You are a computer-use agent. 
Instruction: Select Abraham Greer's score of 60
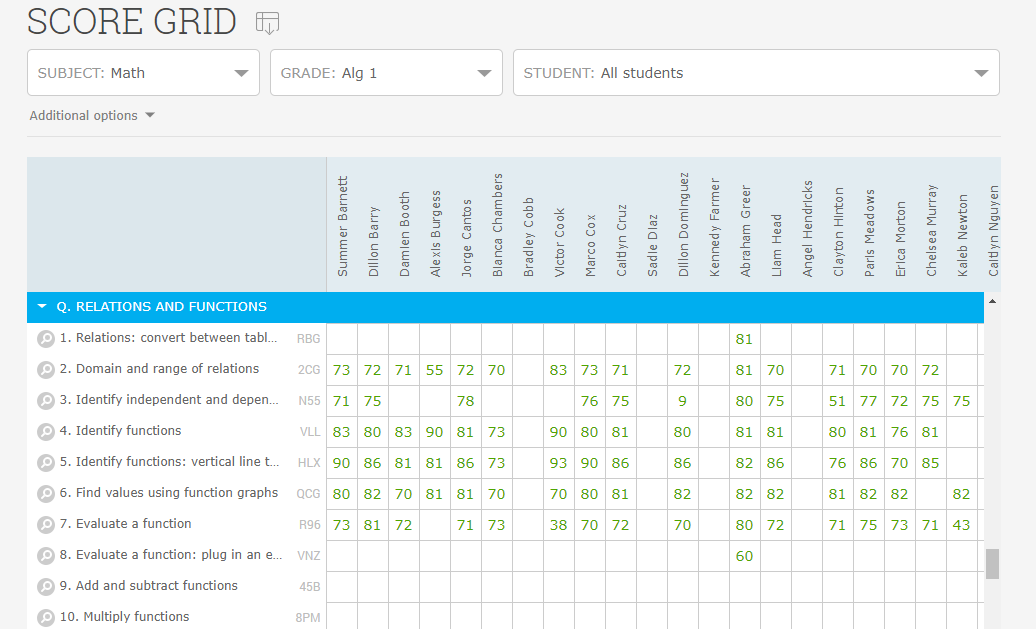[744, 556]
